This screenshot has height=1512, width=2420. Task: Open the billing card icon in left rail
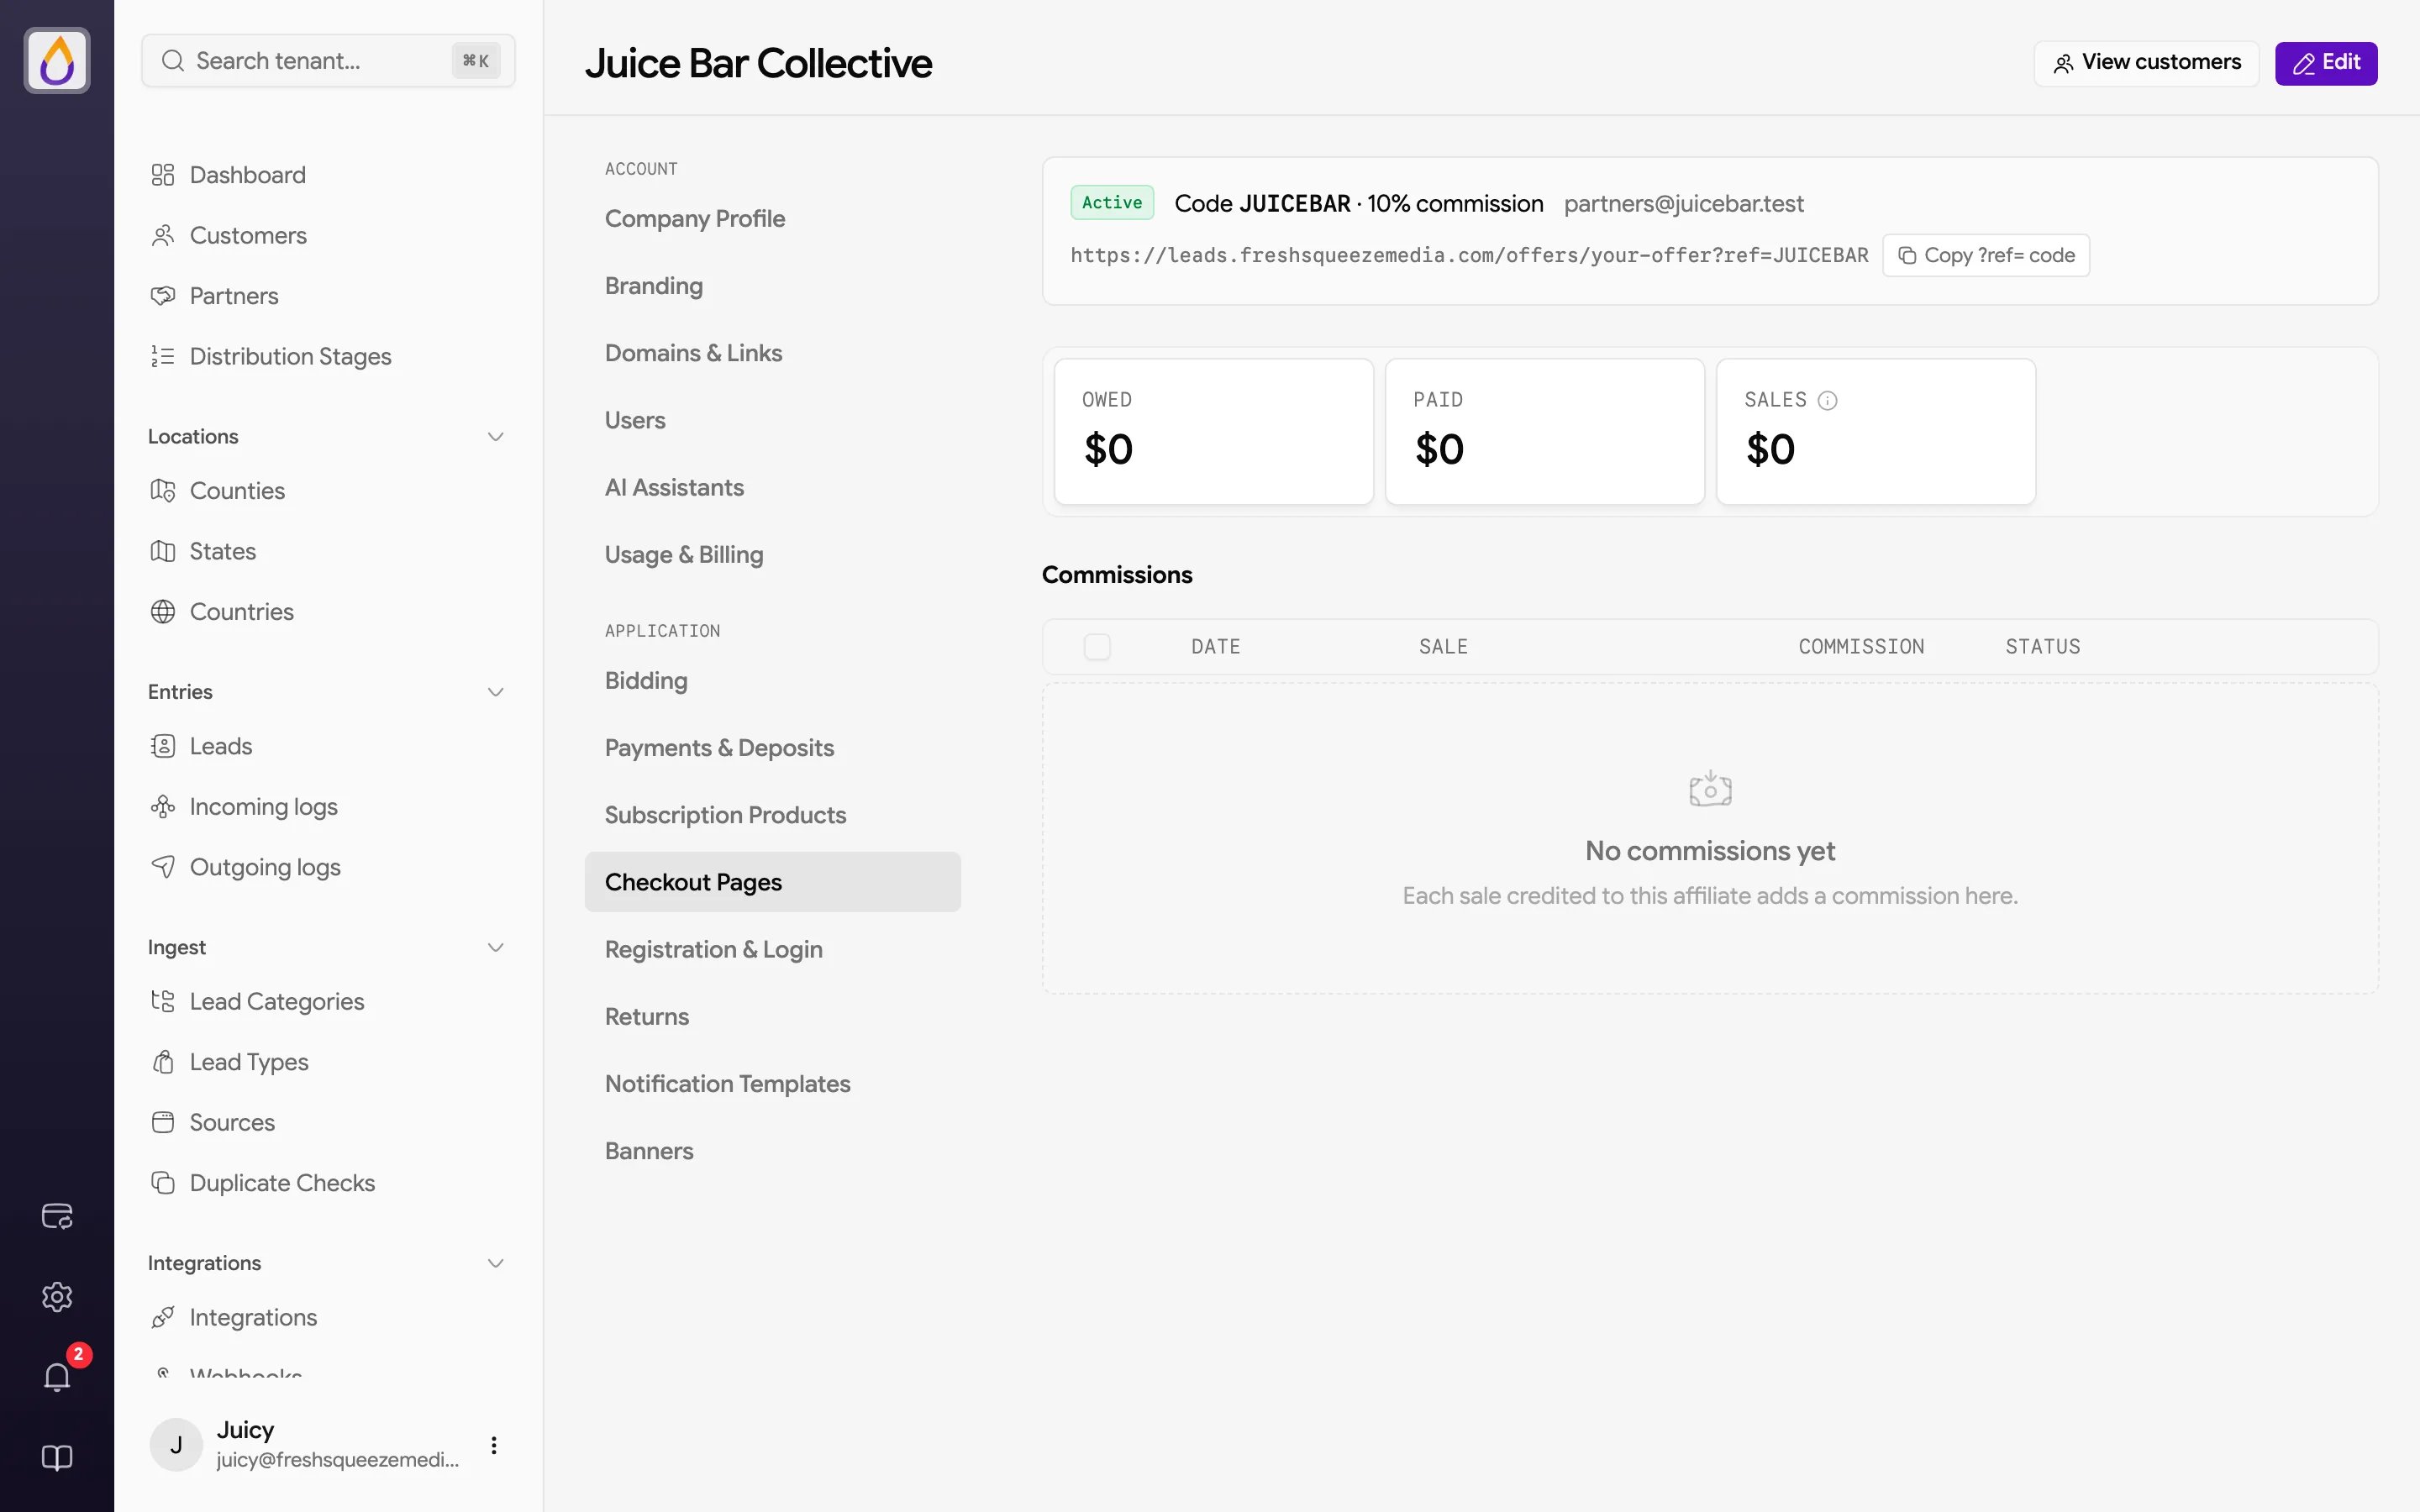pos(57,1216)
